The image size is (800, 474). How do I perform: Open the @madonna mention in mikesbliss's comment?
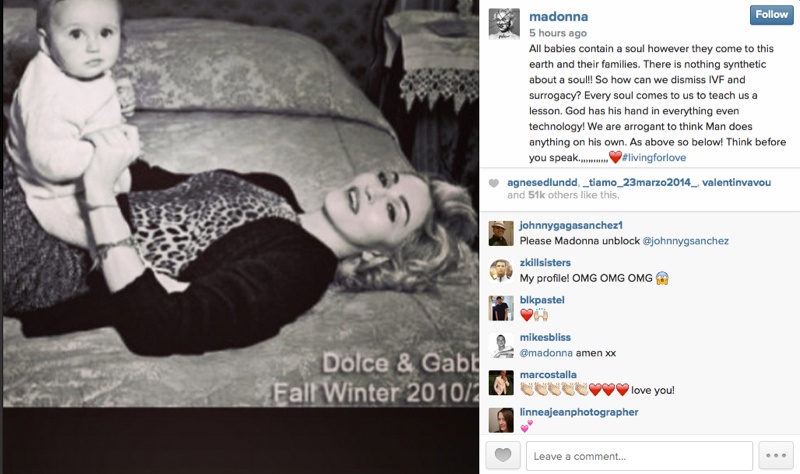[546, 353]
